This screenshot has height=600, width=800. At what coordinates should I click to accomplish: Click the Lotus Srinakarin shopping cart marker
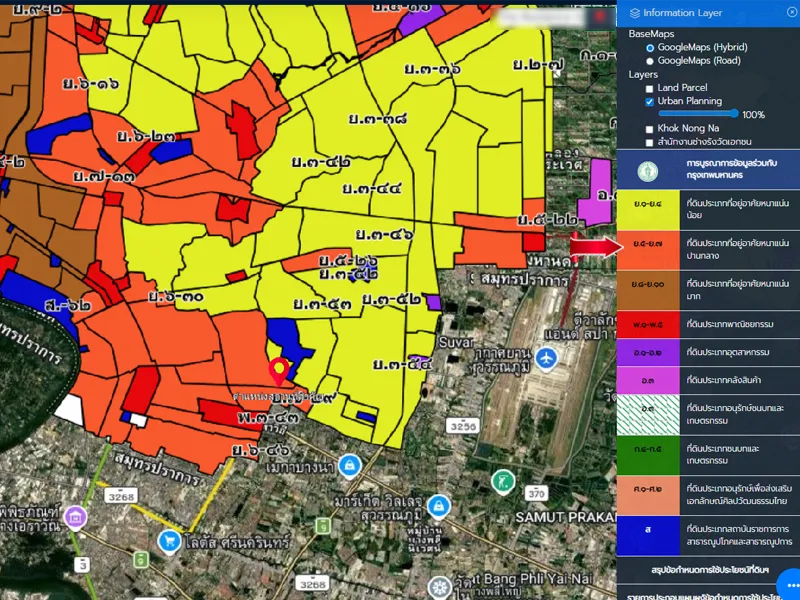click(169, 541)
